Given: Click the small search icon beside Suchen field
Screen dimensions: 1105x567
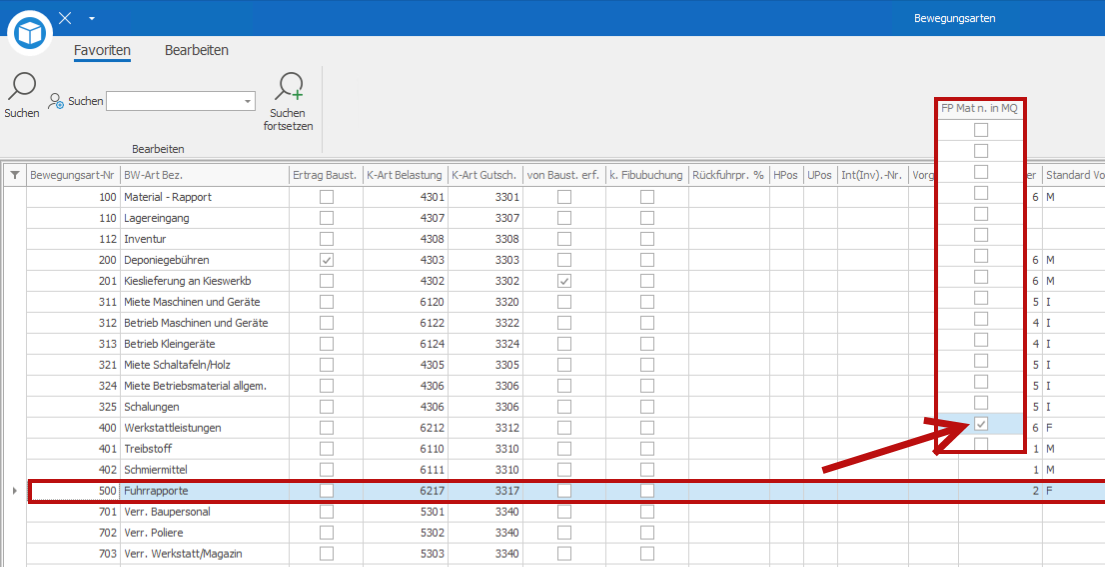Looking at the screenshot, I should coord(56,102).
